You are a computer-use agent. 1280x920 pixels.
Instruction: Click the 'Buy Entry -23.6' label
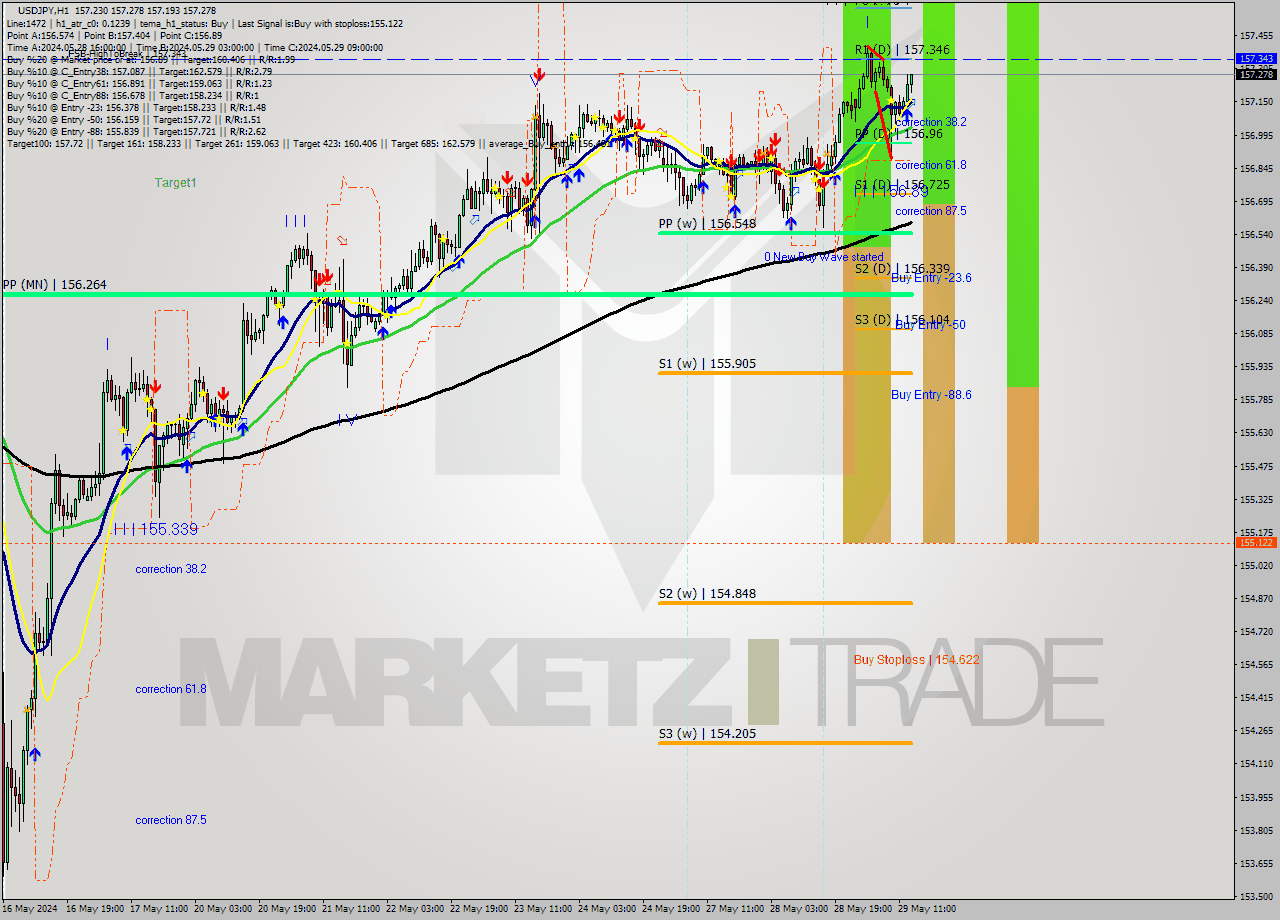[931, 278]
